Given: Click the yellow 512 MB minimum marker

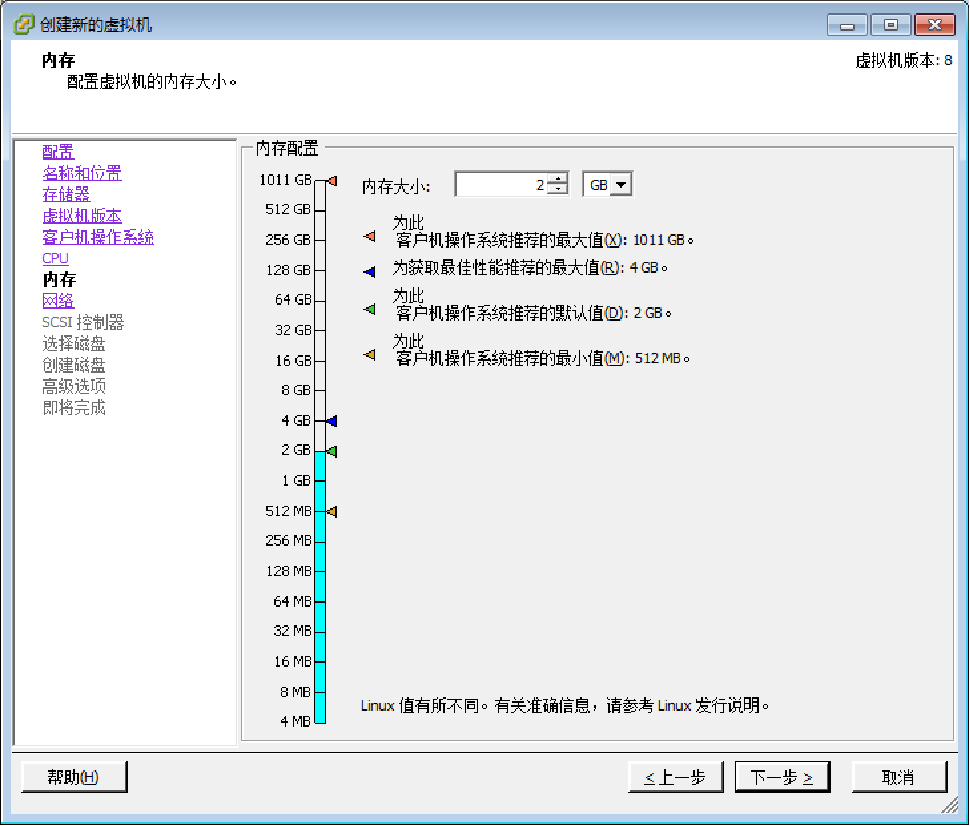Looking at the screenshot, I should pyautogui.click(x=332, y=512).
